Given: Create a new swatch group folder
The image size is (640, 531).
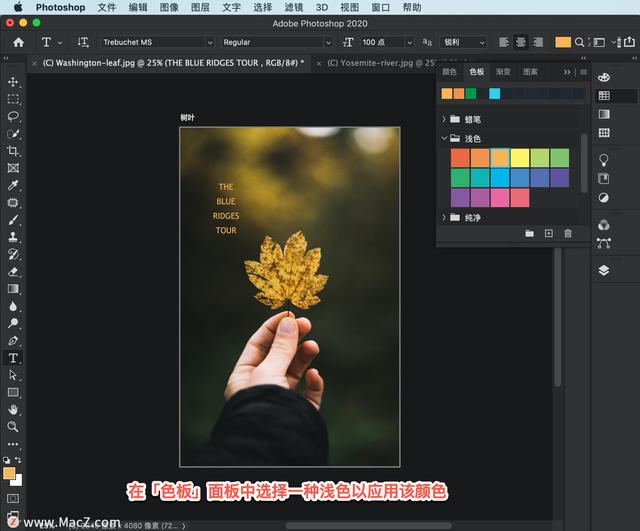Looking at the screenshot, I should click(x=530, y=233).
